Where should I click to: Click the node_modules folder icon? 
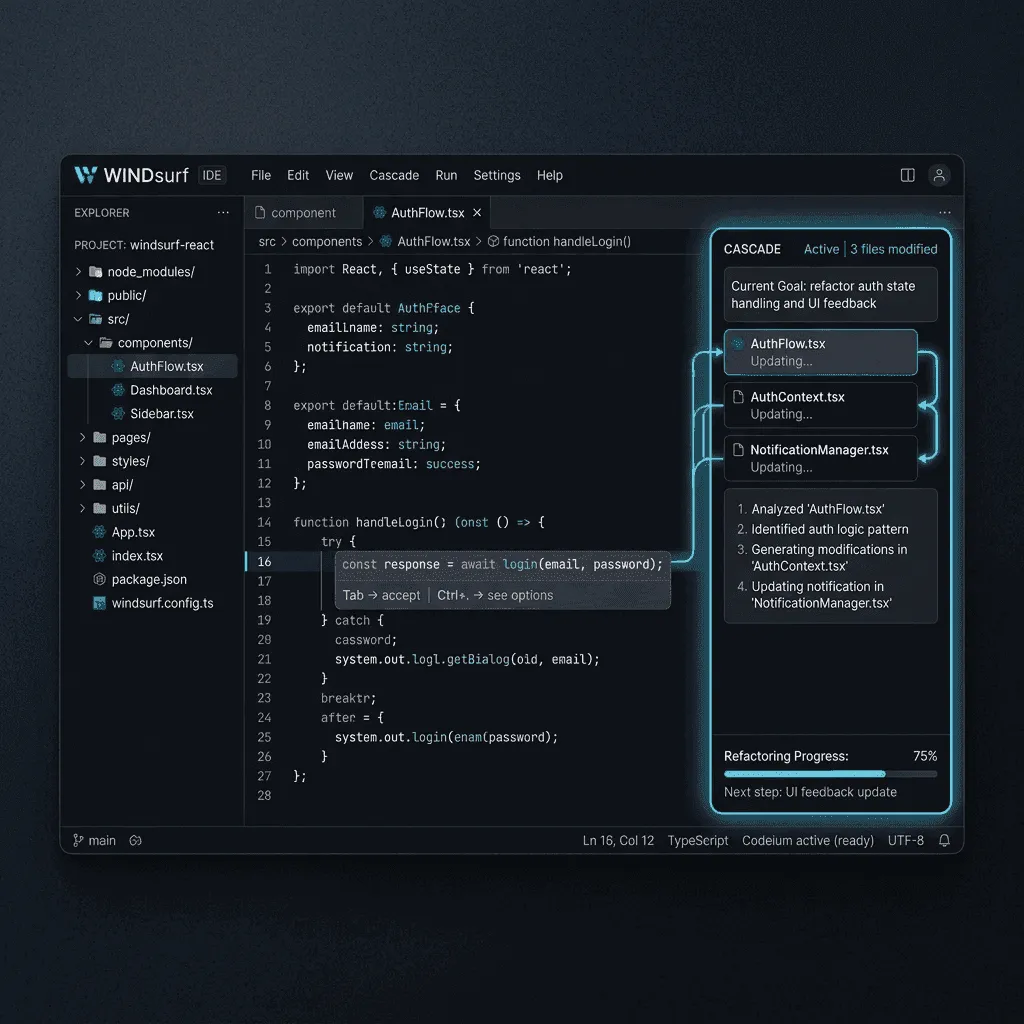pos(95,272)
